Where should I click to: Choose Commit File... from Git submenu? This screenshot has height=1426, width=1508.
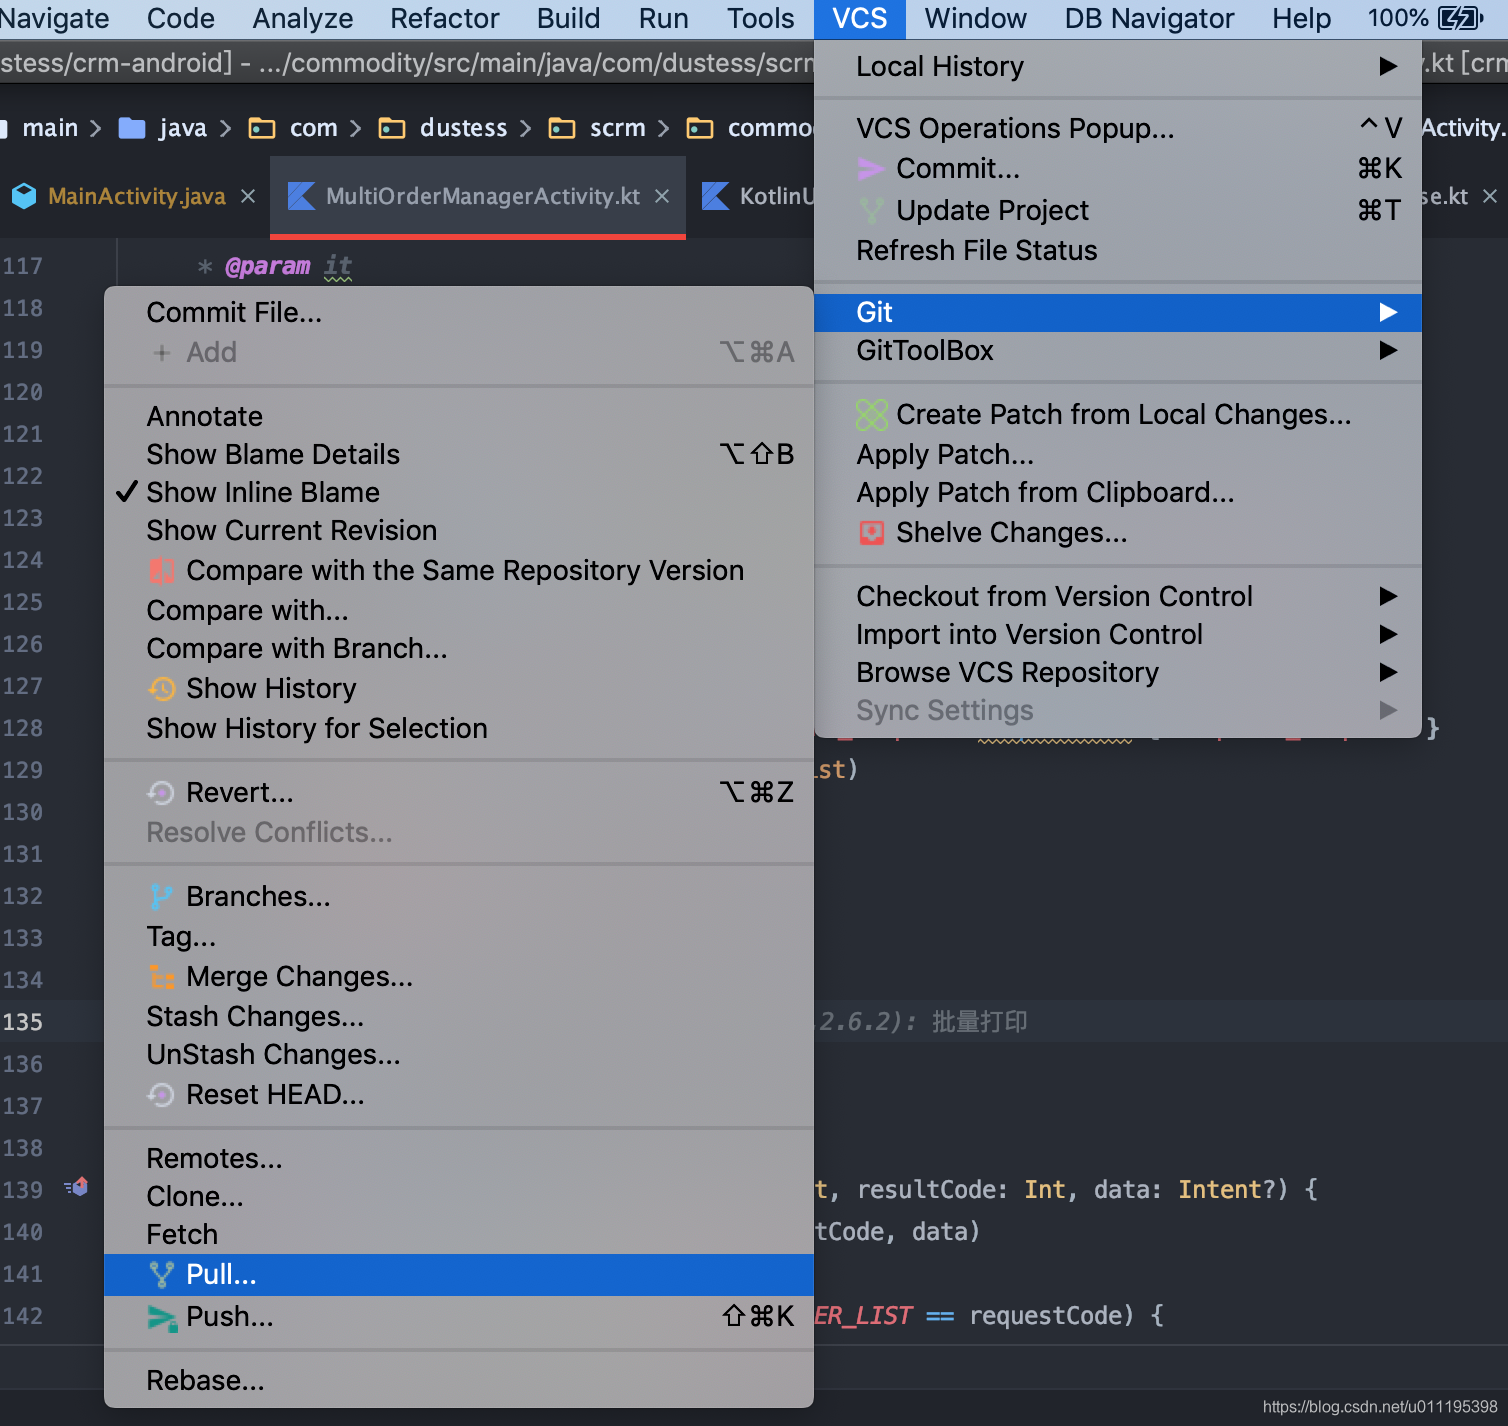458,312
